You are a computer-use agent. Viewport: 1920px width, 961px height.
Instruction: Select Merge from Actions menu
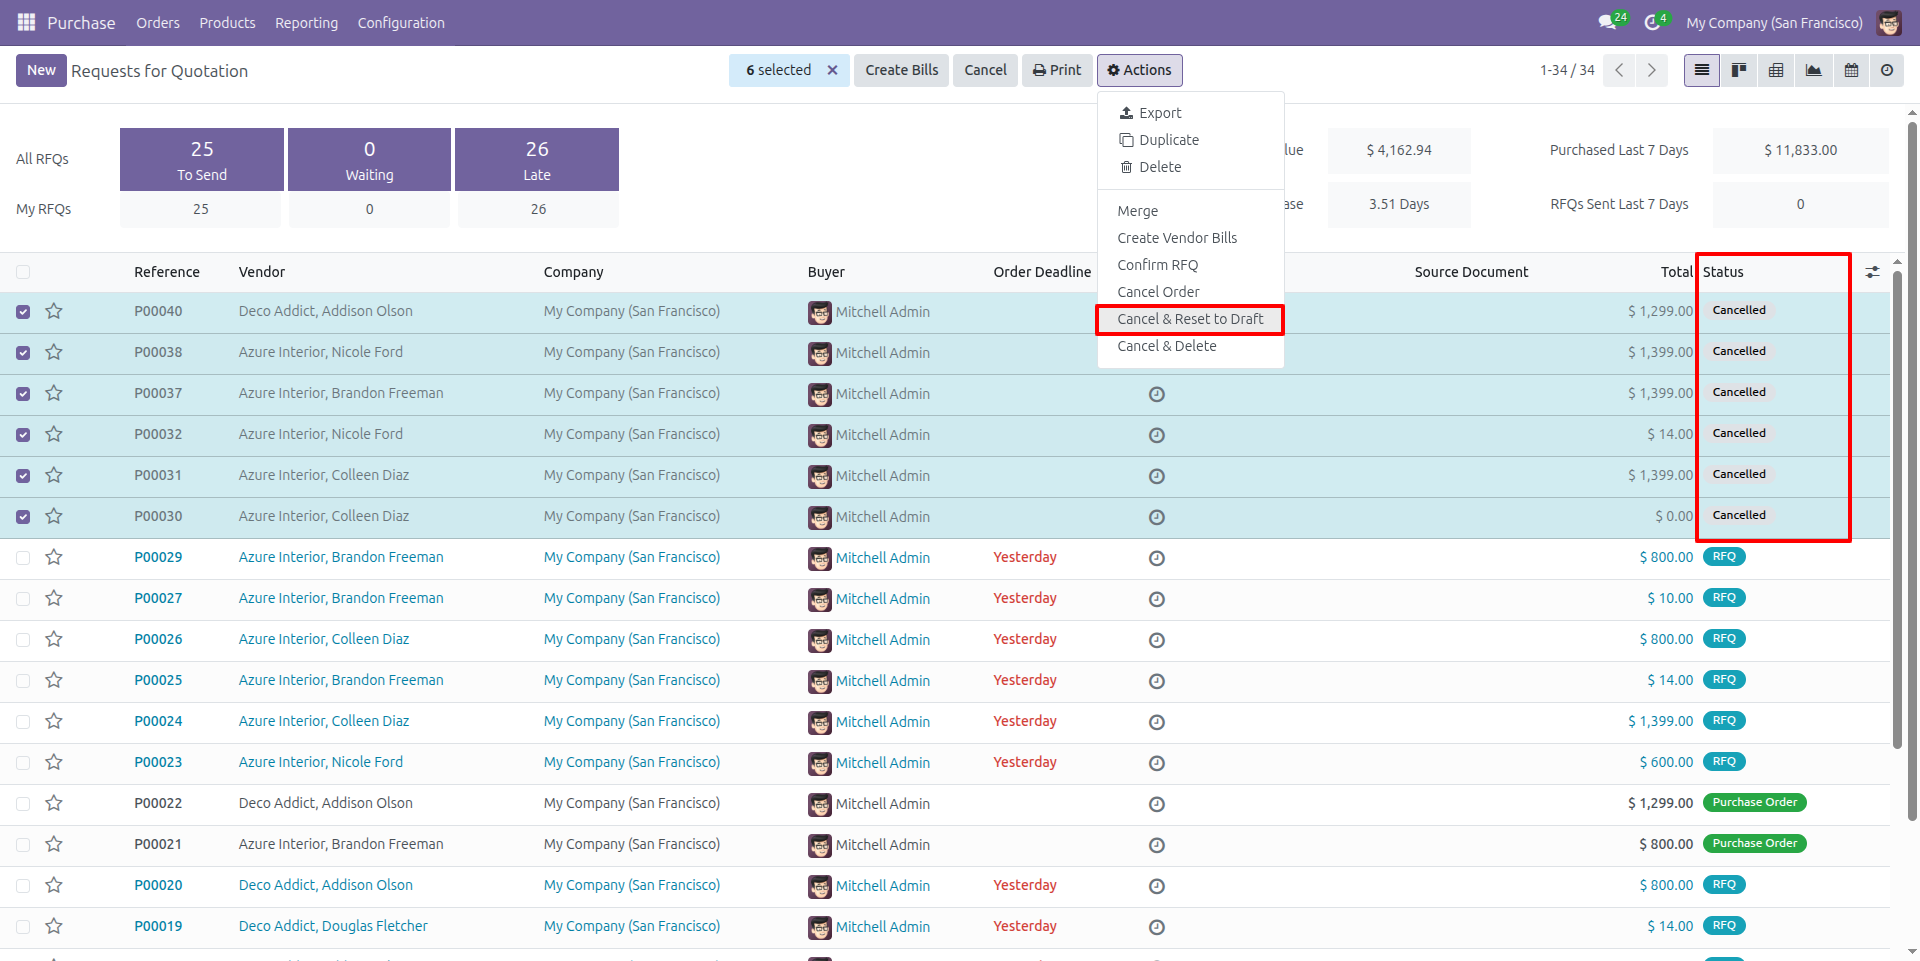coord(1190,211)
